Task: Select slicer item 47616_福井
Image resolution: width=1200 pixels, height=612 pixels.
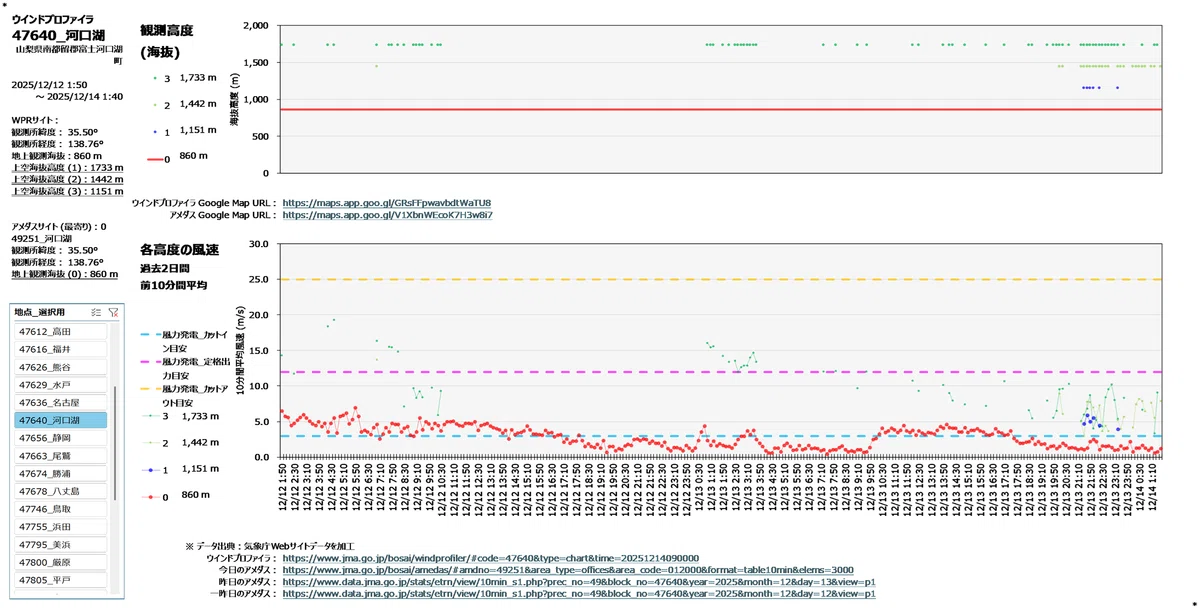Action: click(x=61, y=349)
